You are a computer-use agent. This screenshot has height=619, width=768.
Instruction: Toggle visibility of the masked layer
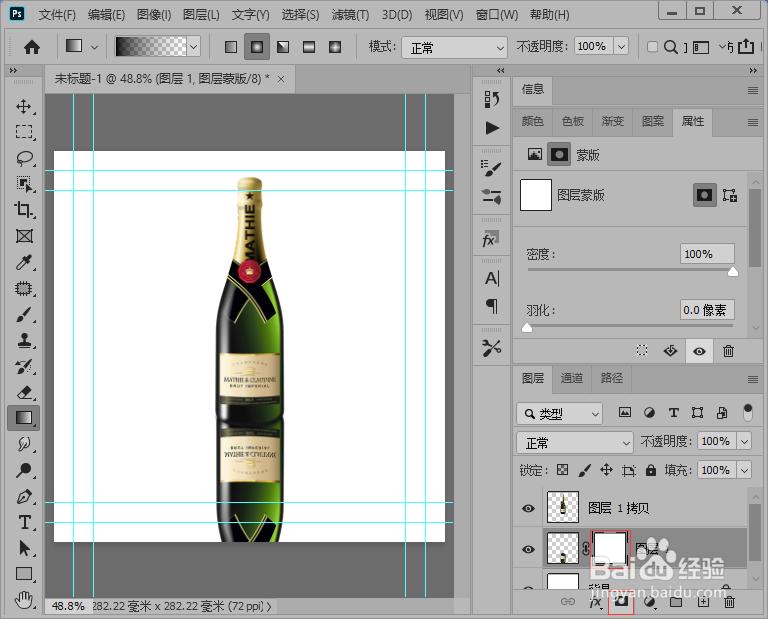528,549
